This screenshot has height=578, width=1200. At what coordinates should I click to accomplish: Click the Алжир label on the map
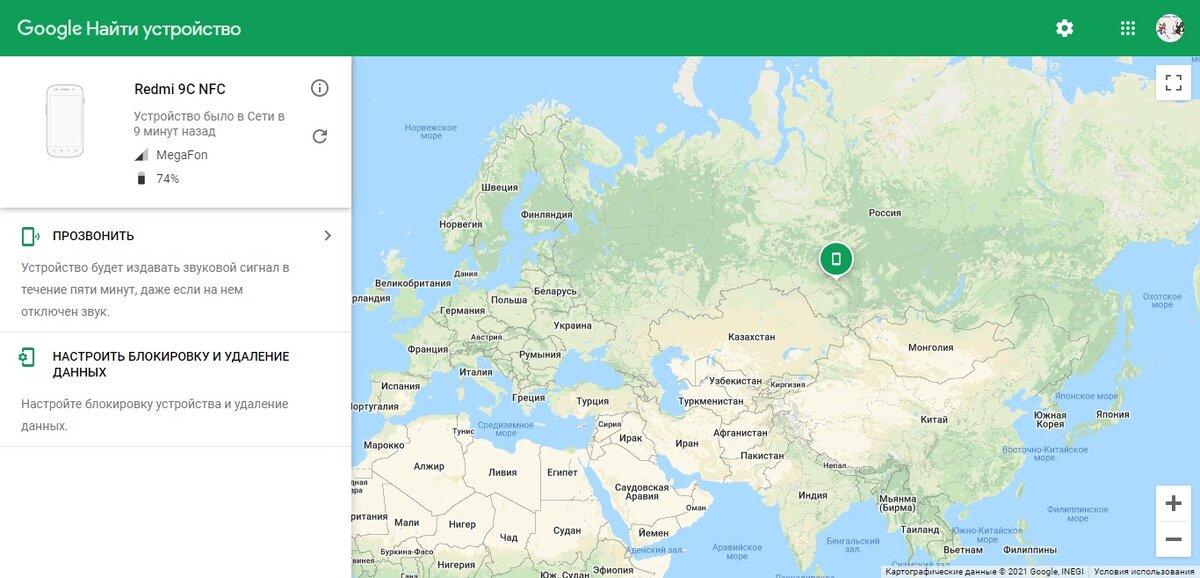pos(429,466)
